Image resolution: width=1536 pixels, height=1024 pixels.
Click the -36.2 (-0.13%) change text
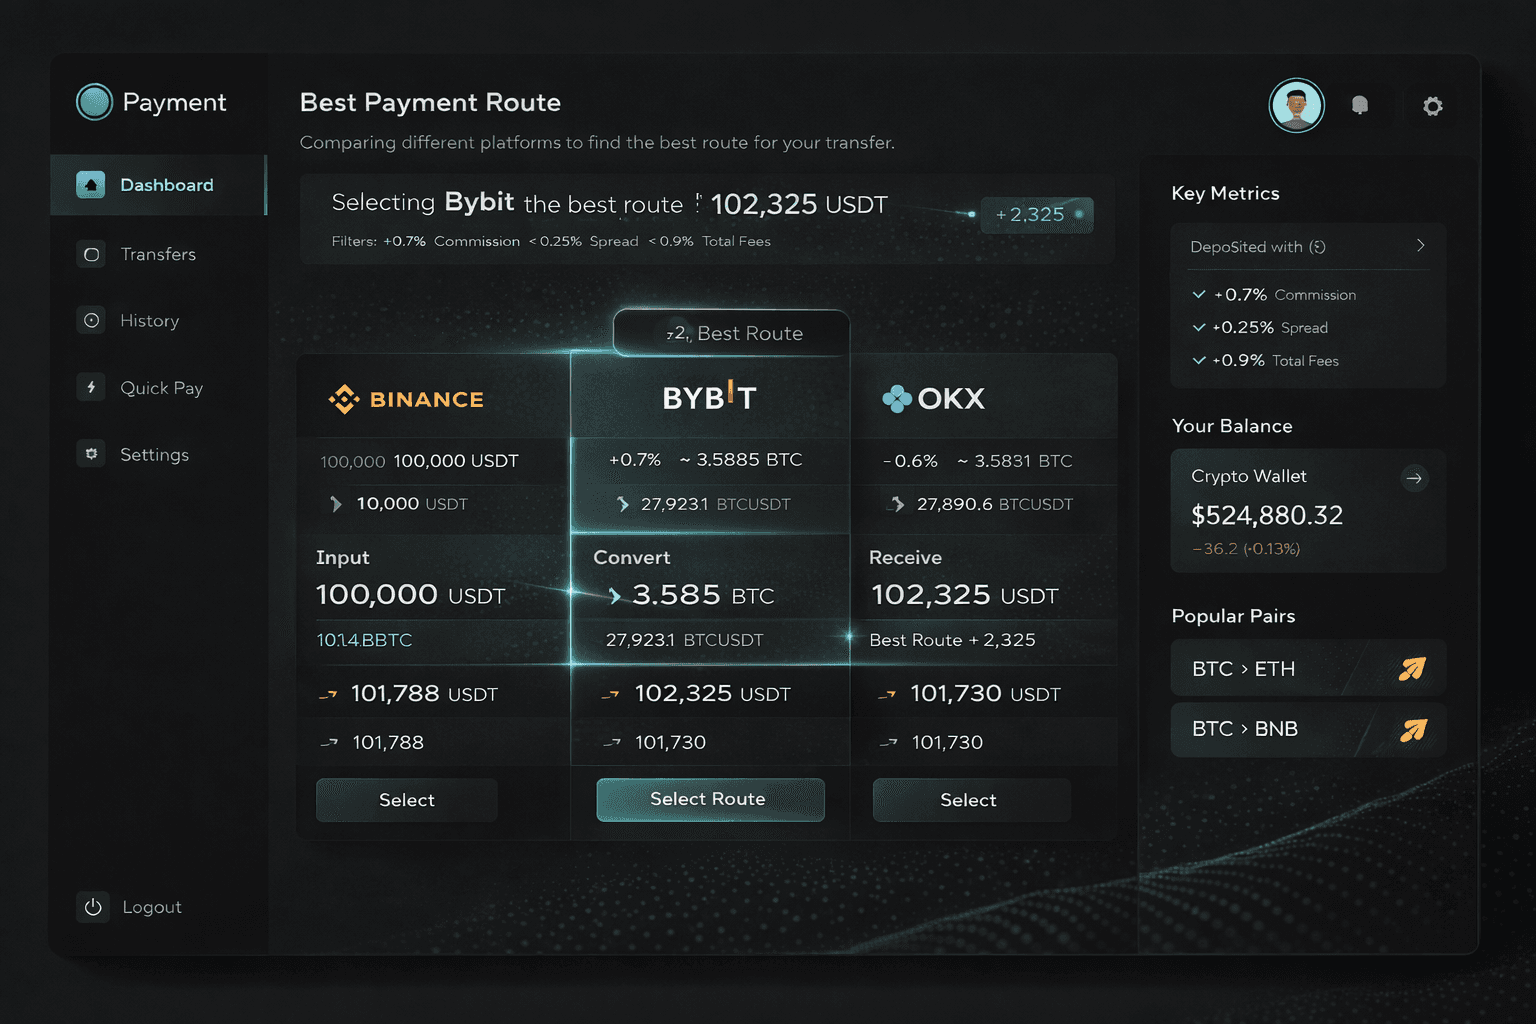tap(1246, 549)
